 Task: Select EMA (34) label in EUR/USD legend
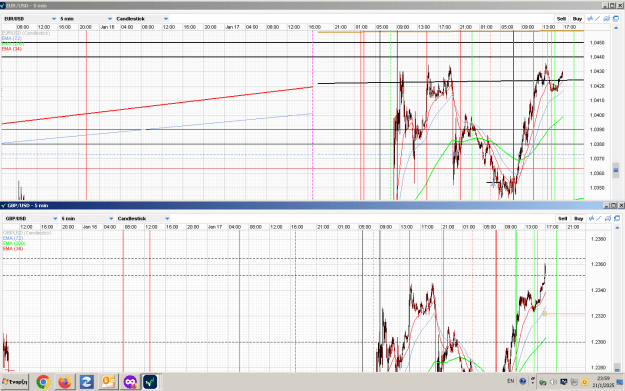tap(12, 49)
